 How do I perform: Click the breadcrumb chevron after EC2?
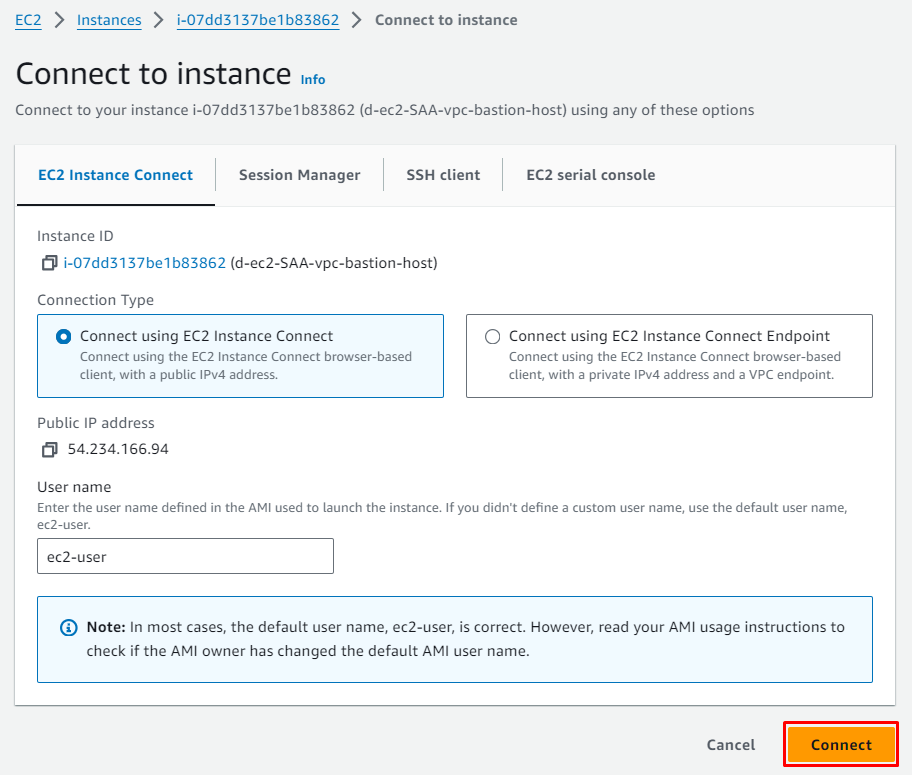pos(59,20)
